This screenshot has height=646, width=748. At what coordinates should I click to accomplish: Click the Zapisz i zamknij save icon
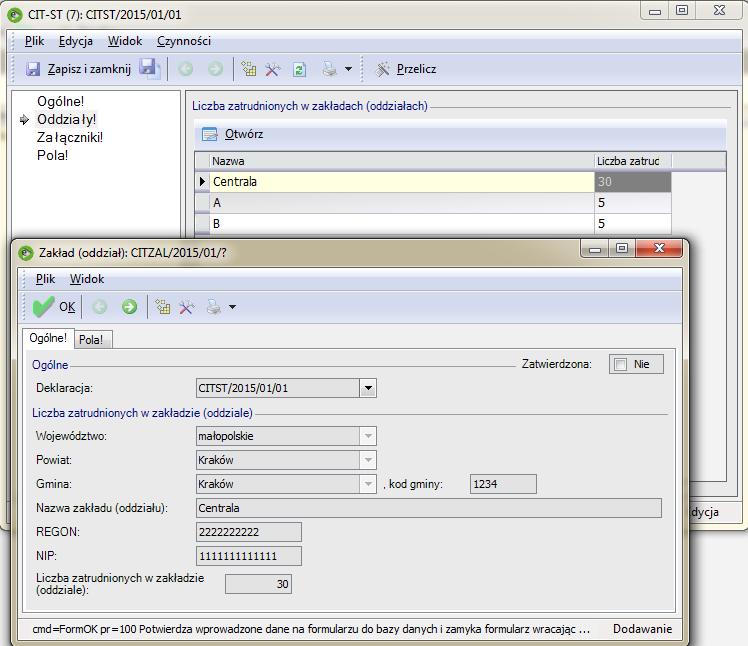point(32,69)
